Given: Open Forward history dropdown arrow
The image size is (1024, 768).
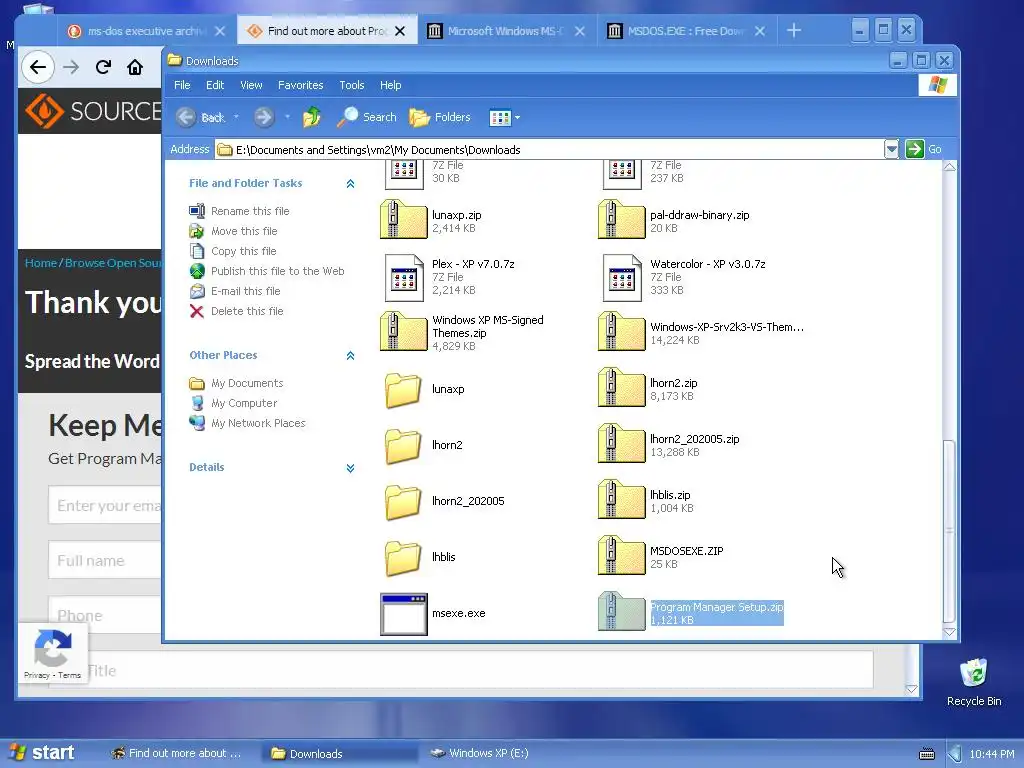Looking at the screenshot, I should 287,118.
